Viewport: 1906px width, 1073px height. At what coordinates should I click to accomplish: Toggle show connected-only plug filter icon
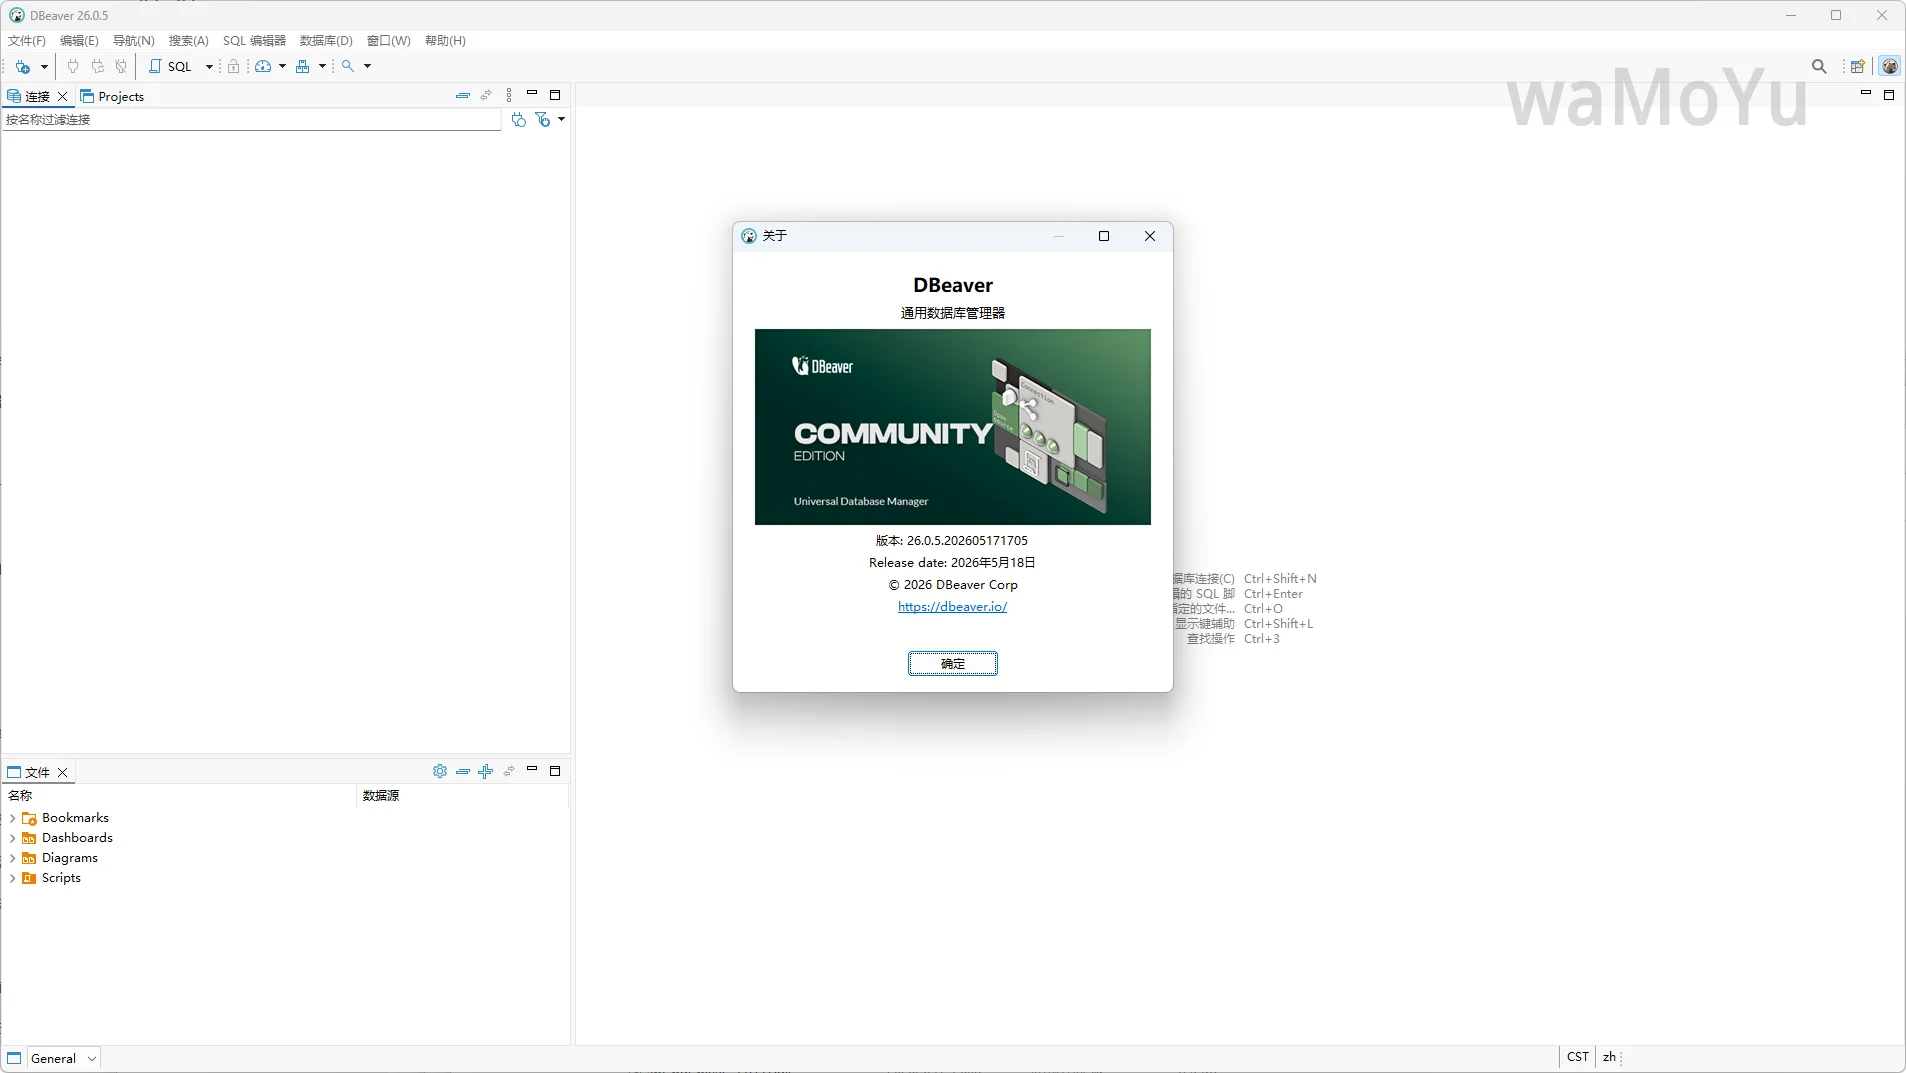(x=518, y=120)
